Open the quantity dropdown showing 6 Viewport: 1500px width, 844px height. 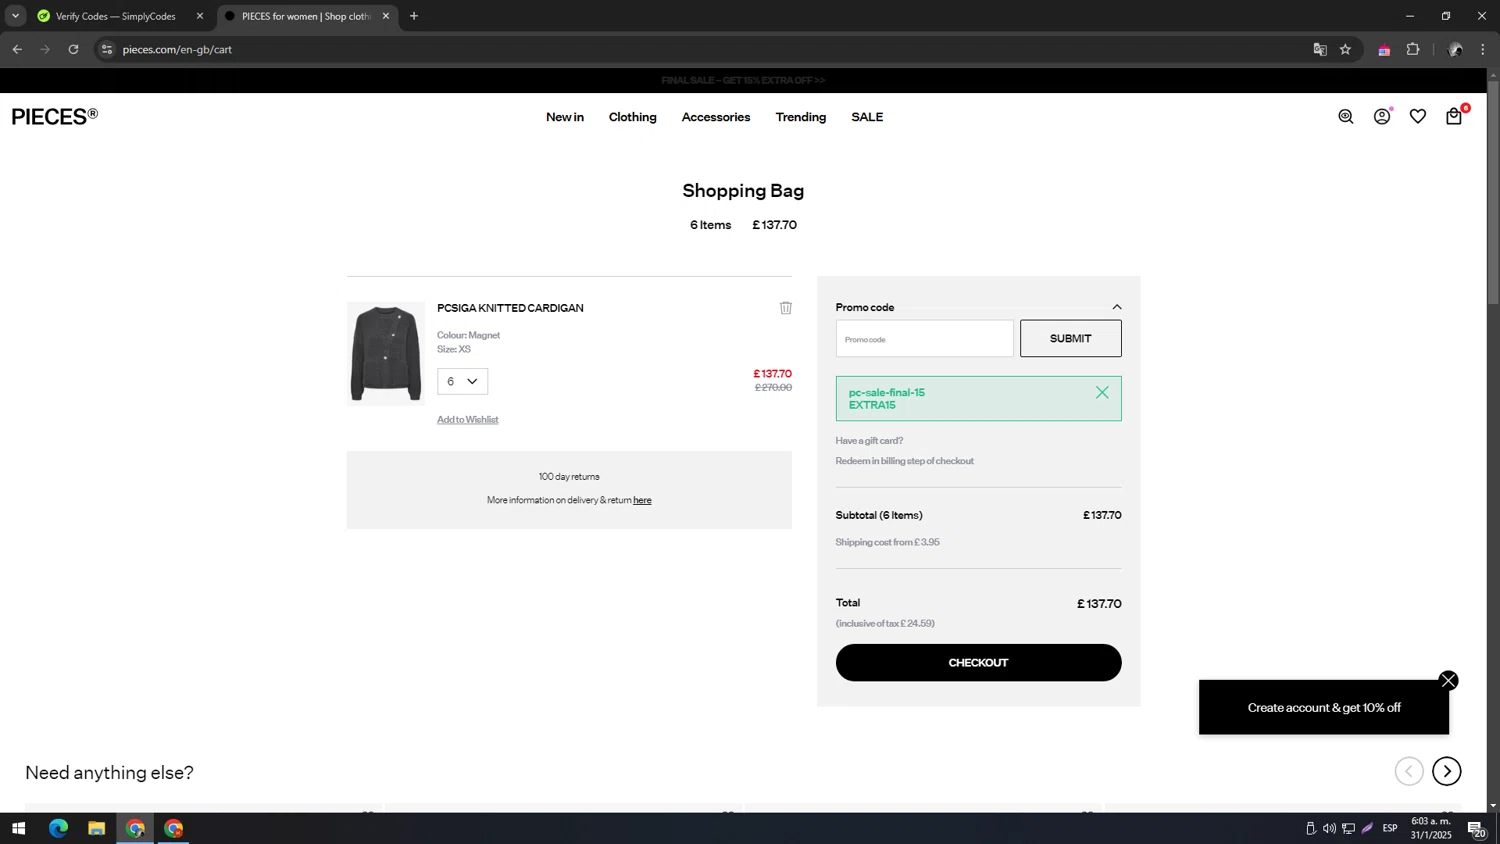pos(462,381)
